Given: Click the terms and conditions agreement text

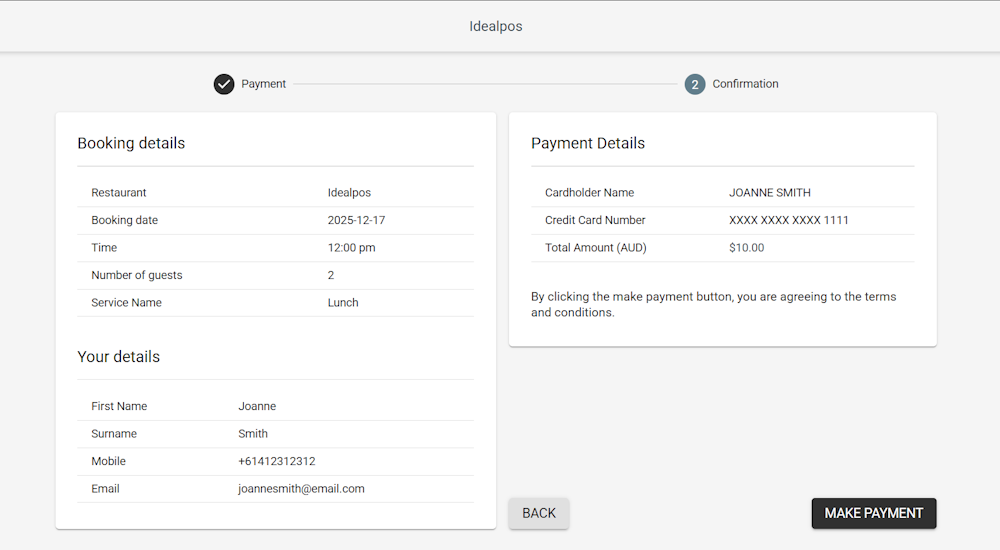Looking at the screenshot, I should 713,304.
